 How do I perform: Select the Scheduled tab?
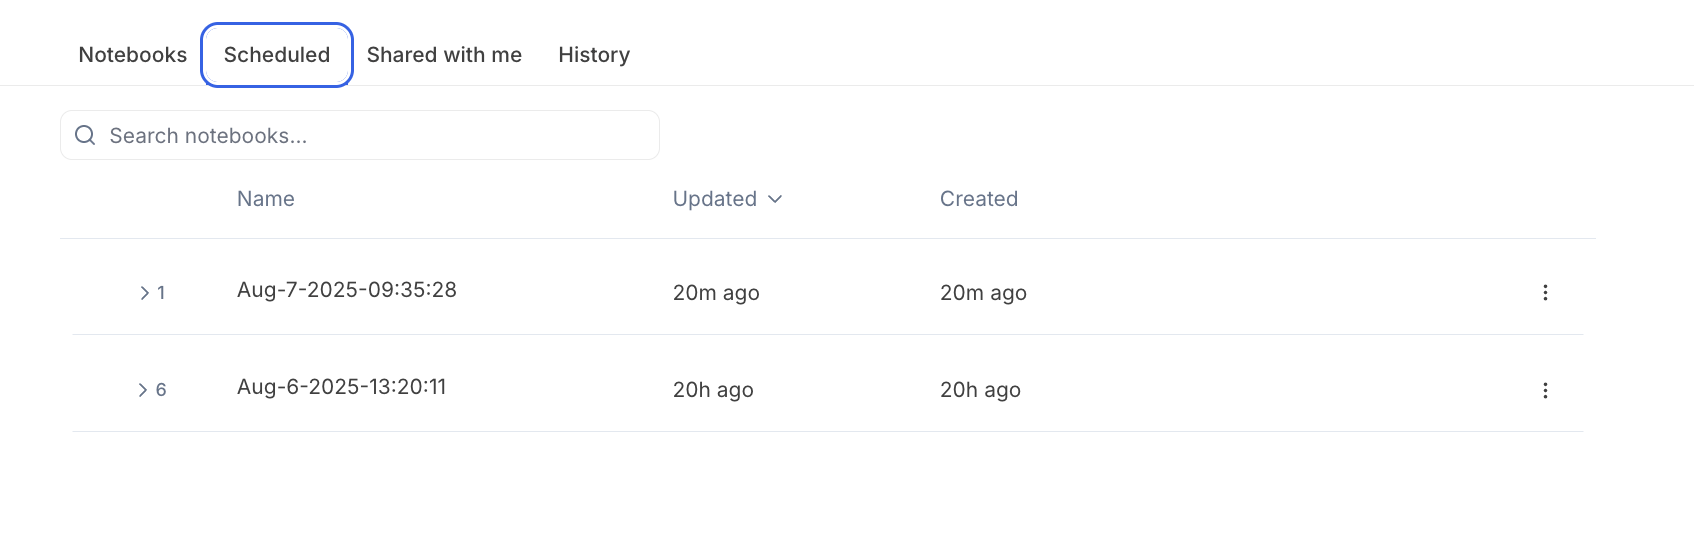[x=277, y=55]
